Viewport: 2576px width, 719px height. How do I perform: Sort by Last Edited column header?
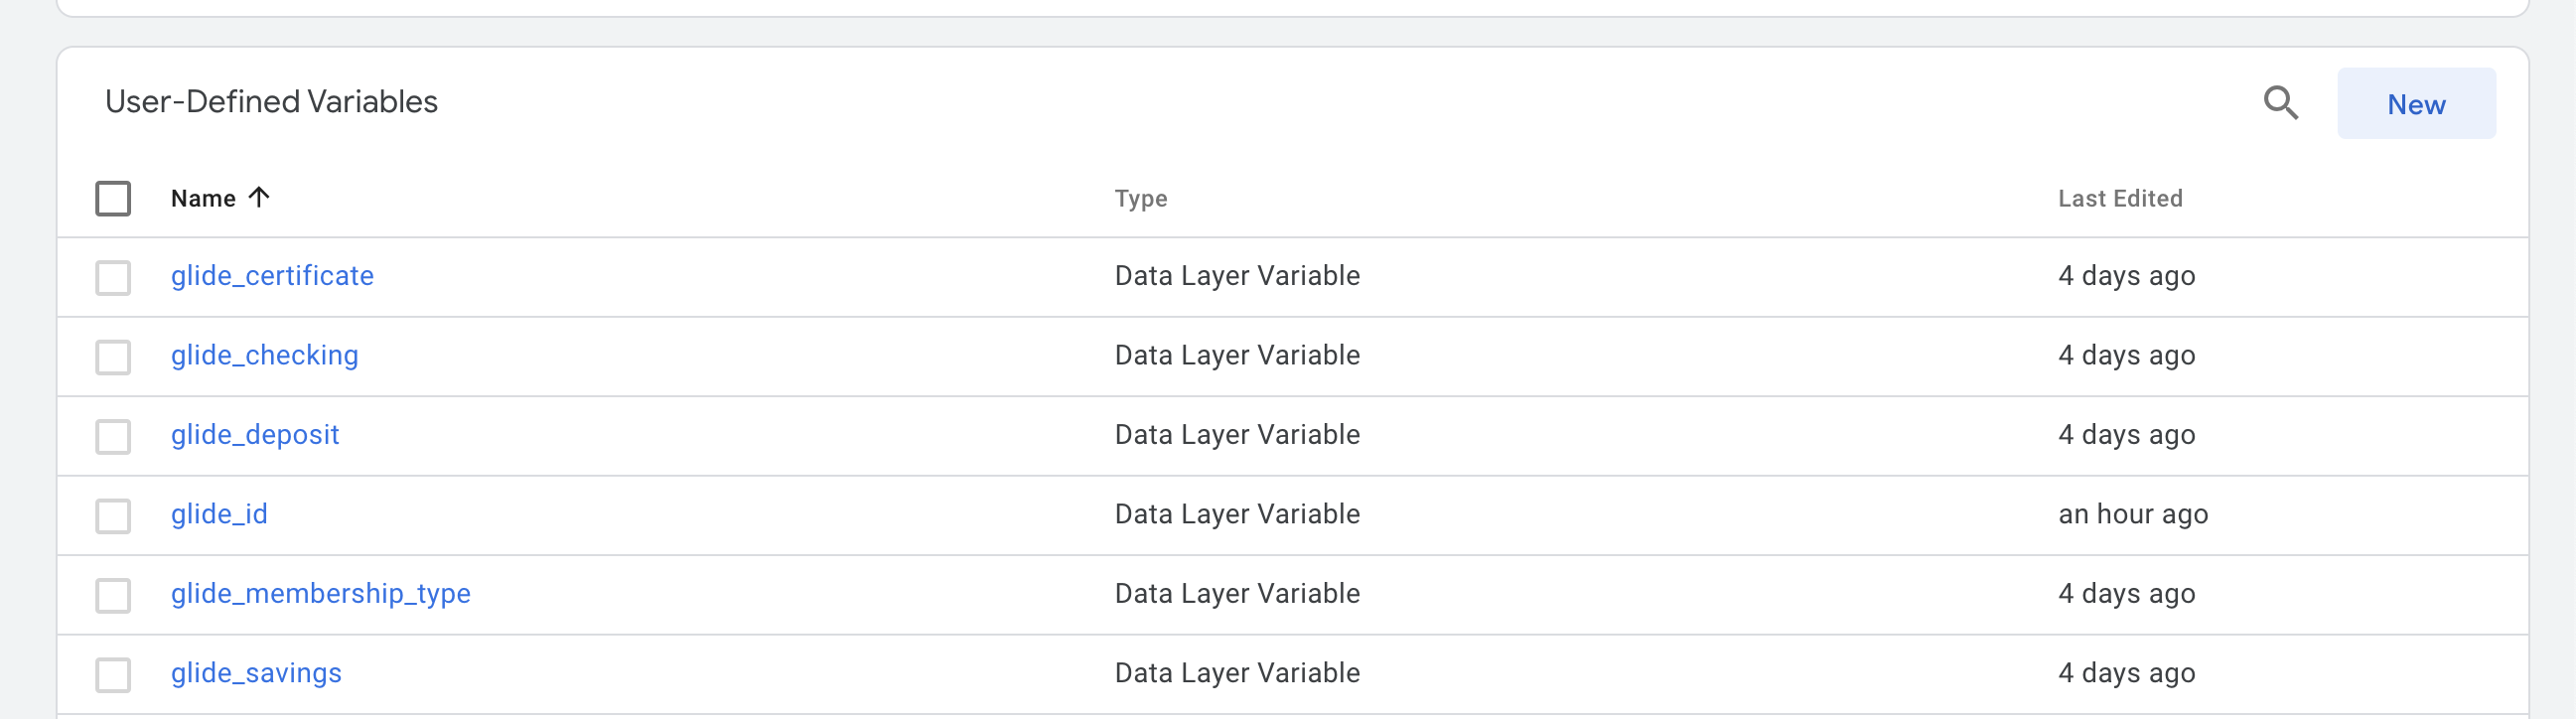(x=2119, y=199)
